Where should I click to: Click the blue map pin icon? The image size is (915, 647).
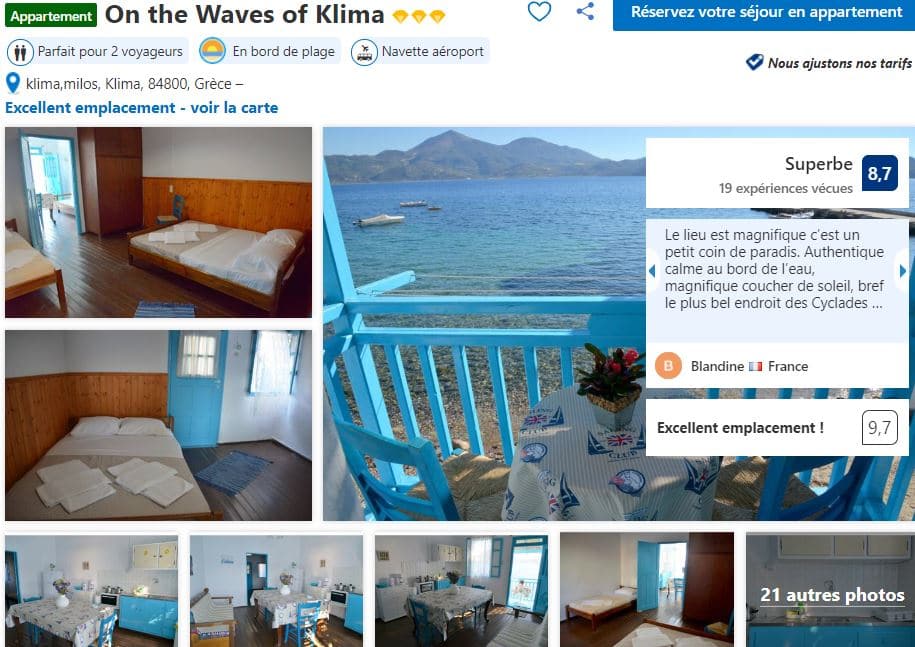[x=13, y=83]
